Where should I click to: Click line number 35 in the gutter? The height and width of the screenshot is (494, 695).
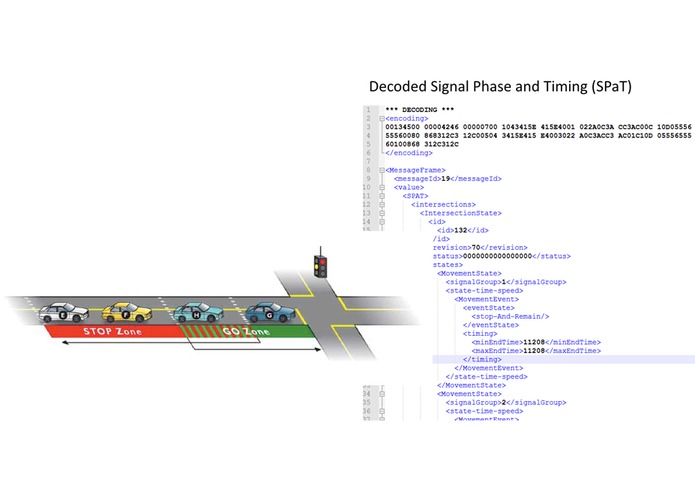(x=367, y=403)
